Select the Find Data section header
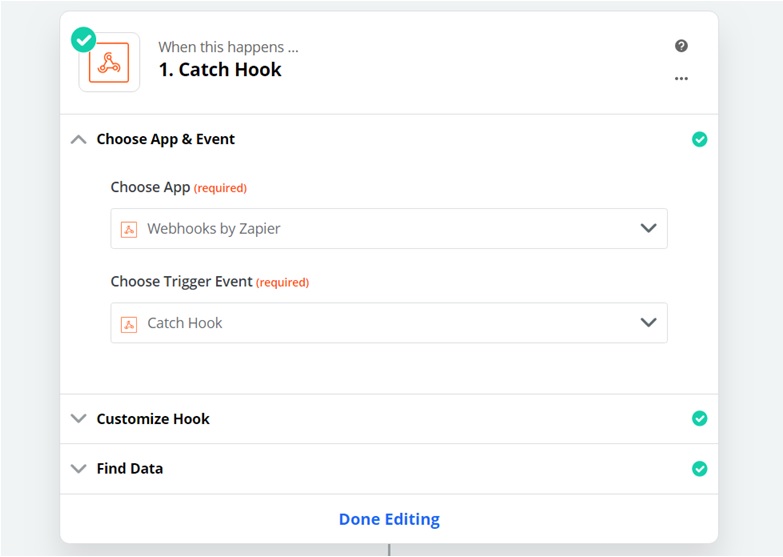 point(130,468)
